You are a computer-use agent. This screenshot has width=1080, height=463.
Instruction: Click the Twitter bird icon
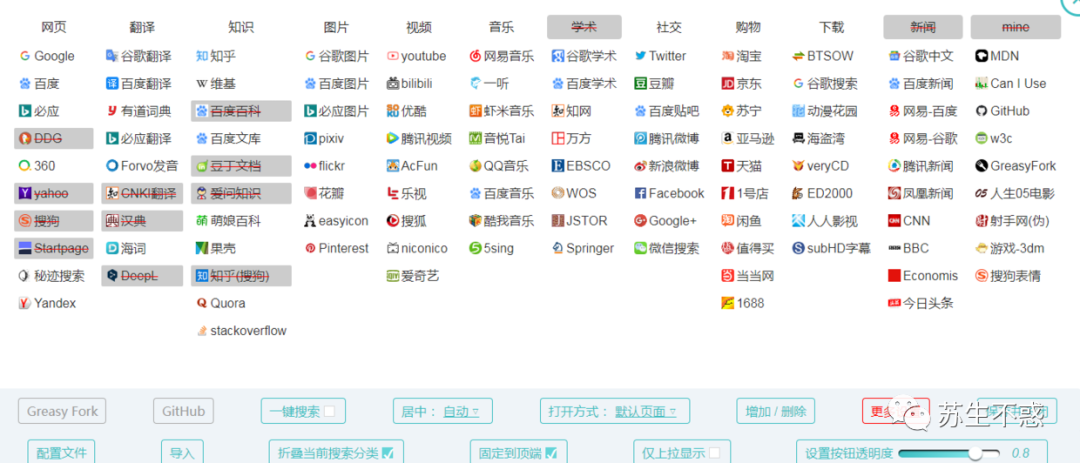coord(641,56)
